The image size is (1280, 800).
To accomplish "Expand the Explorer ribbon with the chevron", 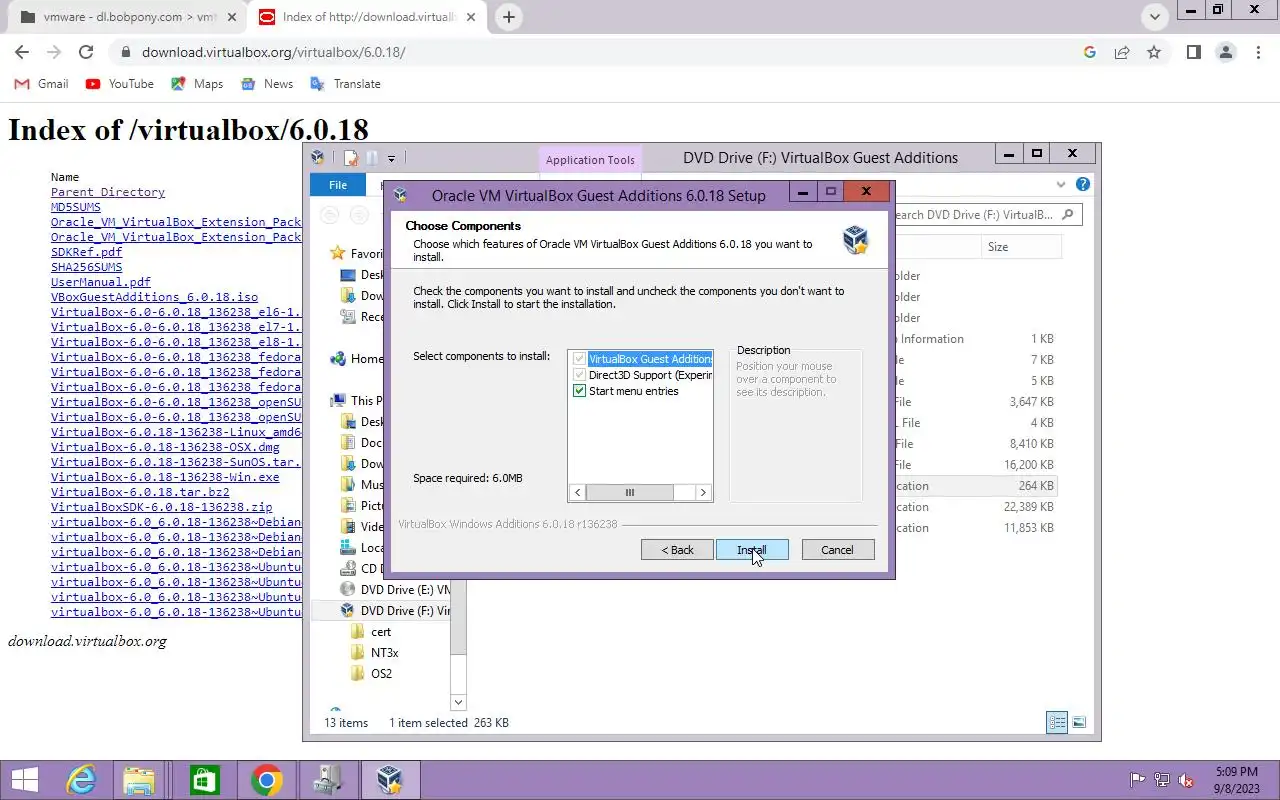I will pyautogui.click(x=1062, y=185).
